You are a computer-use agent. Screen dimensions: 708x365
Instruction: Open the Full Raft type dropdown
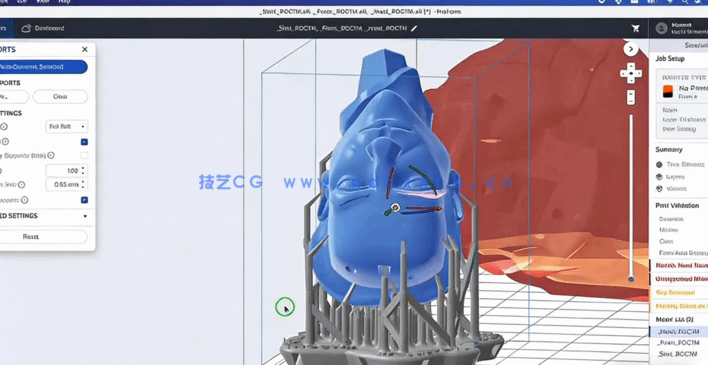click(x=66, y=126)
